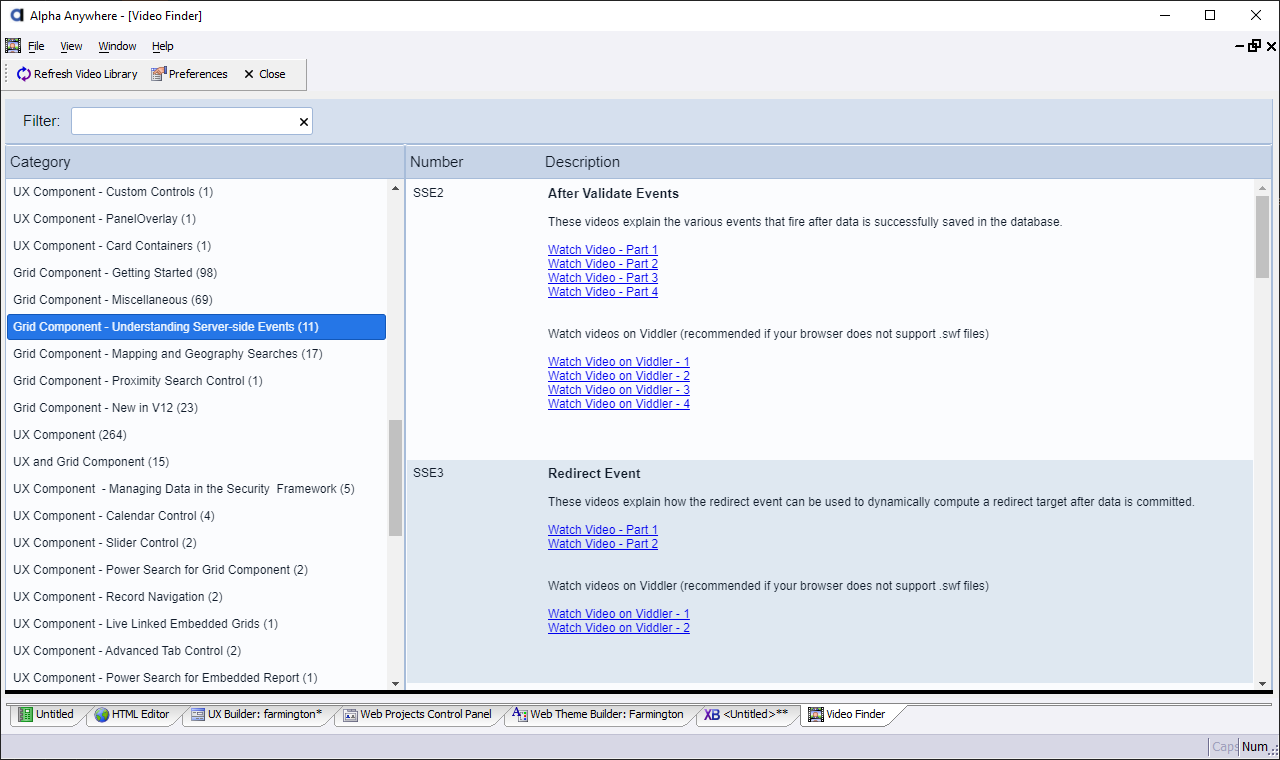Click the Video Finder filmstrip menu icon
1280x760 pixels.
click(13, 46)
